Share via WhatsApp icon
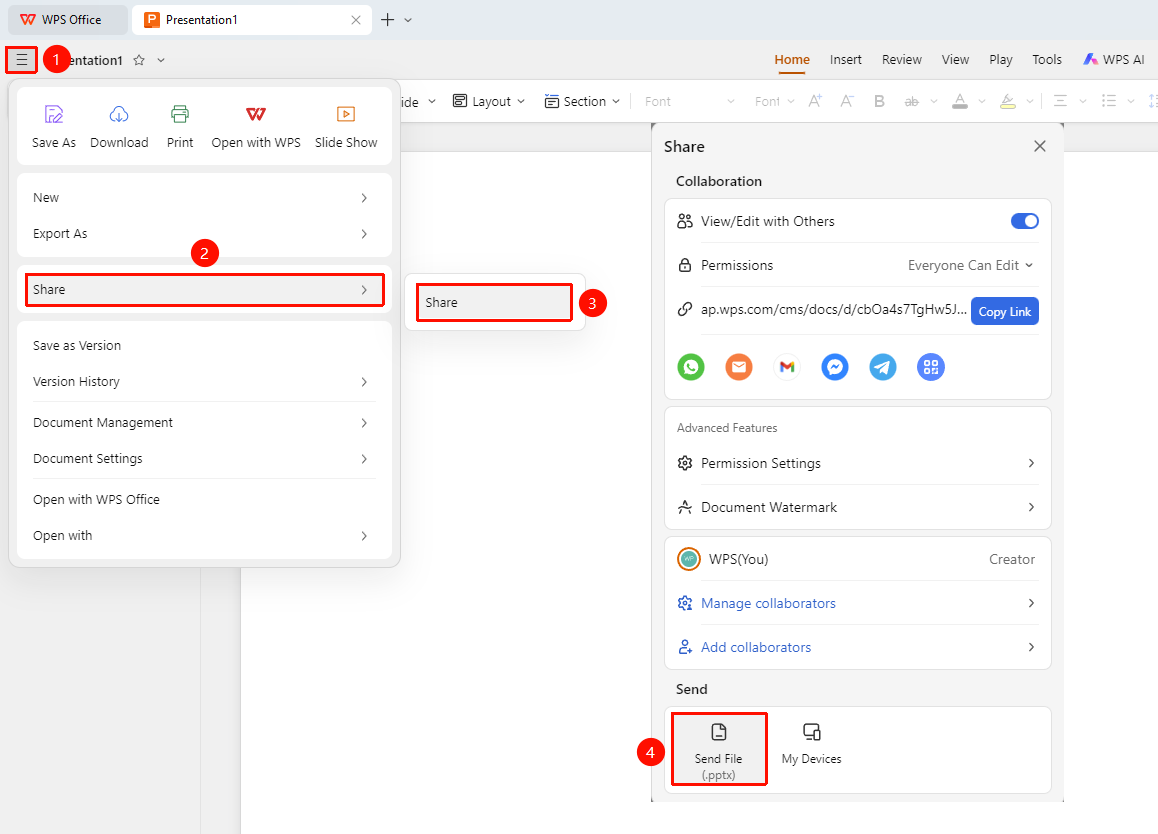The height and width of the screenshot is (834, 1158). click(691, 367)
